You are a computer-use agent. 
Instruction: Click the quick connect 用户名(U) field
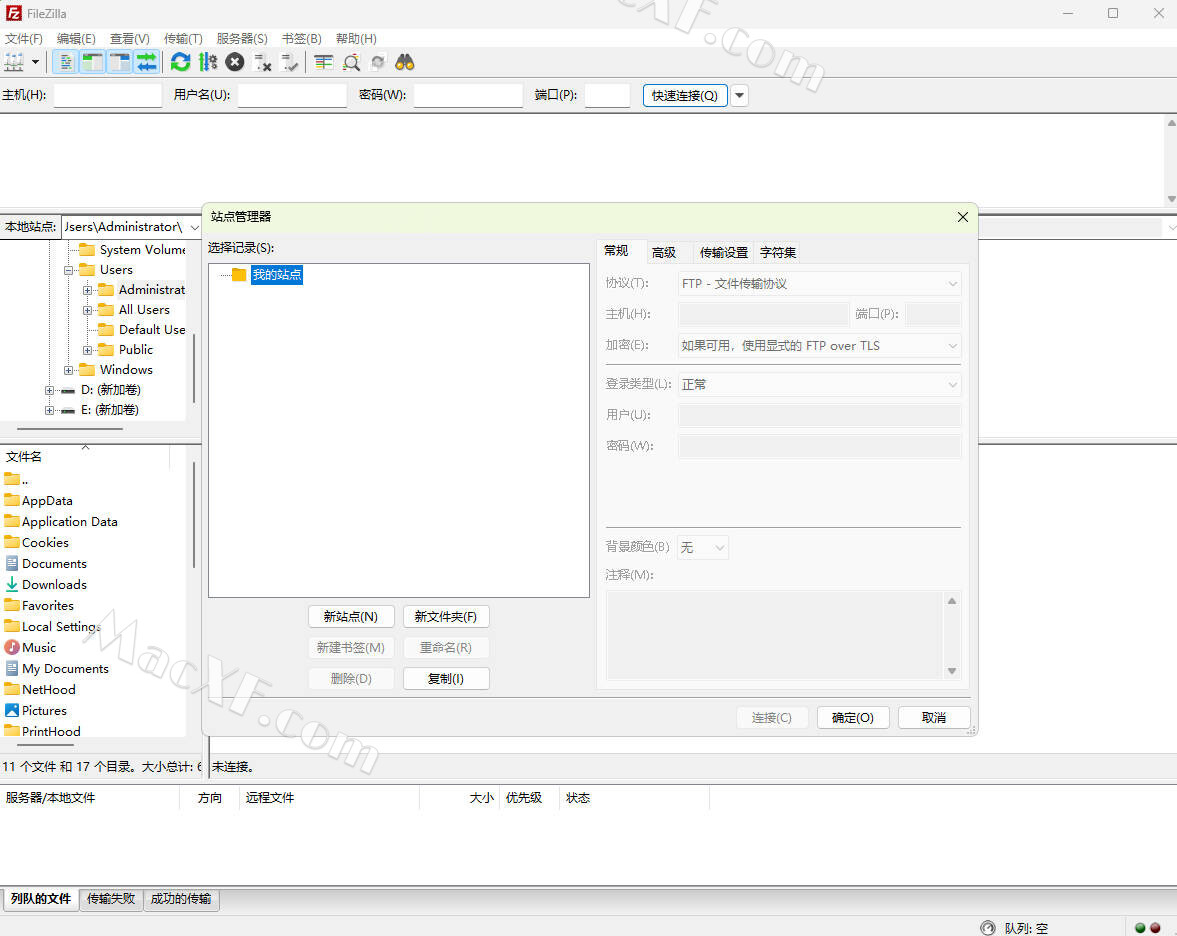[292, 95]
